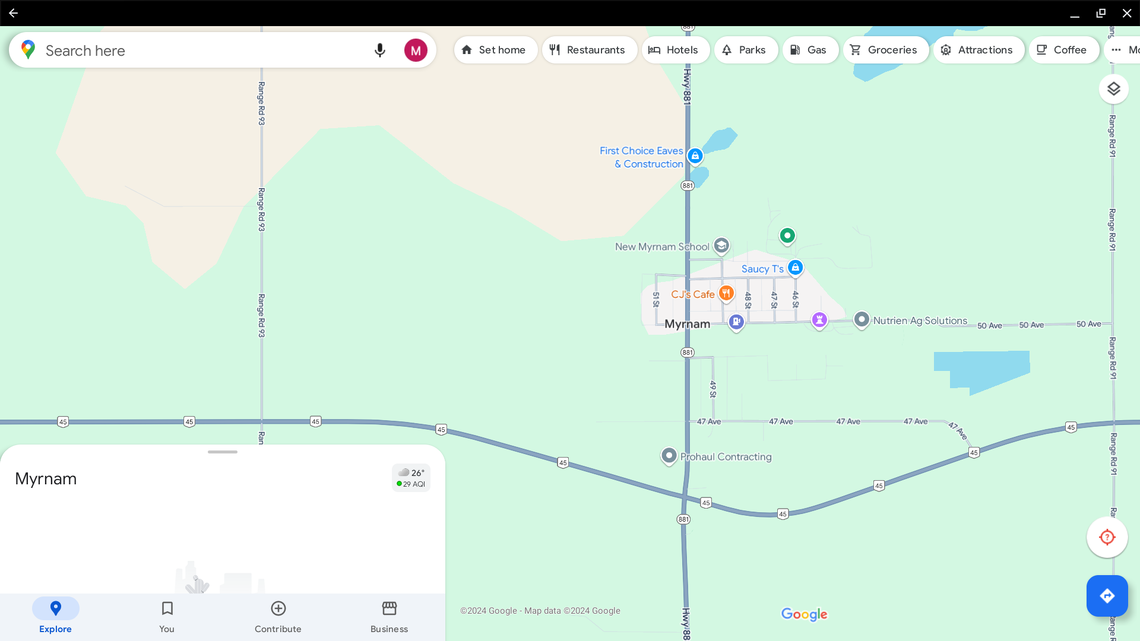Select the Nutrien Ag Solutions marker
The height and width of the screenshot is (641, 1140).
pyautogui.click(x=862, y=320)
